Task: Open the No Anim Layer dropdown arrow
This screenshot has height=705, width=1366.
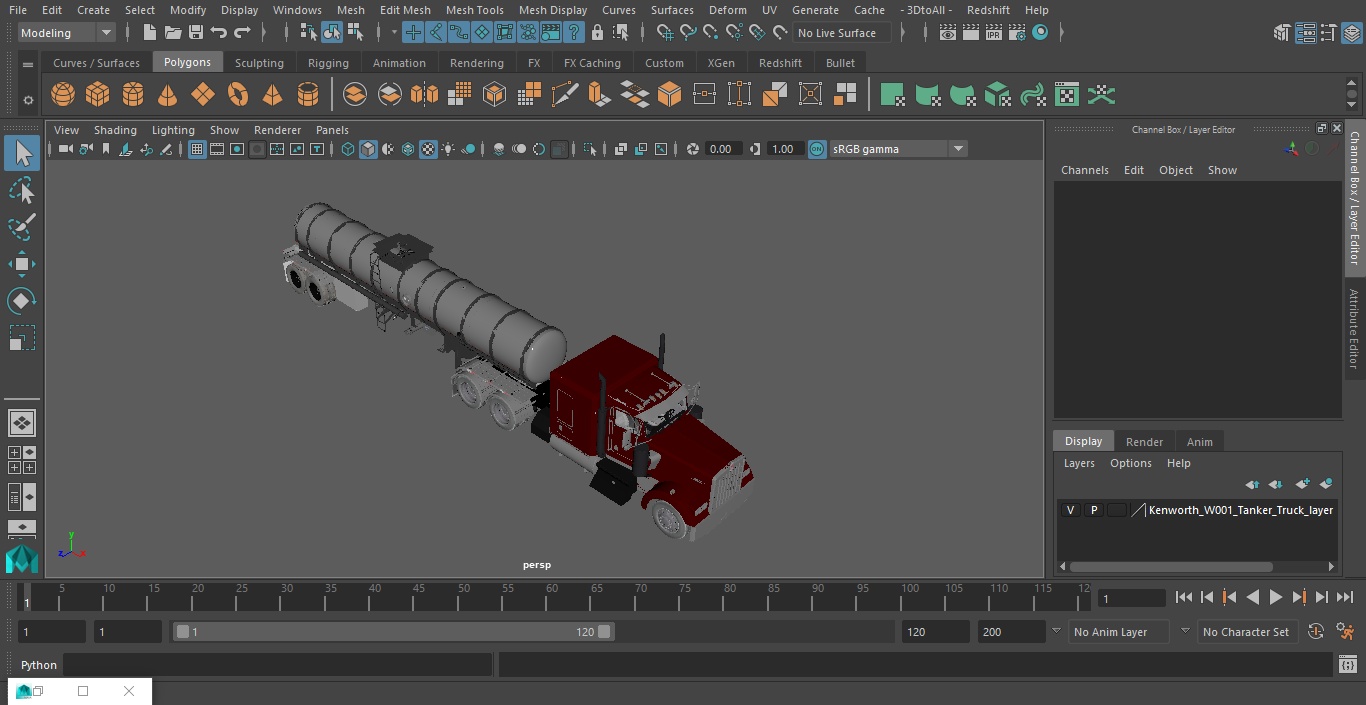Action: [1056, 631]
